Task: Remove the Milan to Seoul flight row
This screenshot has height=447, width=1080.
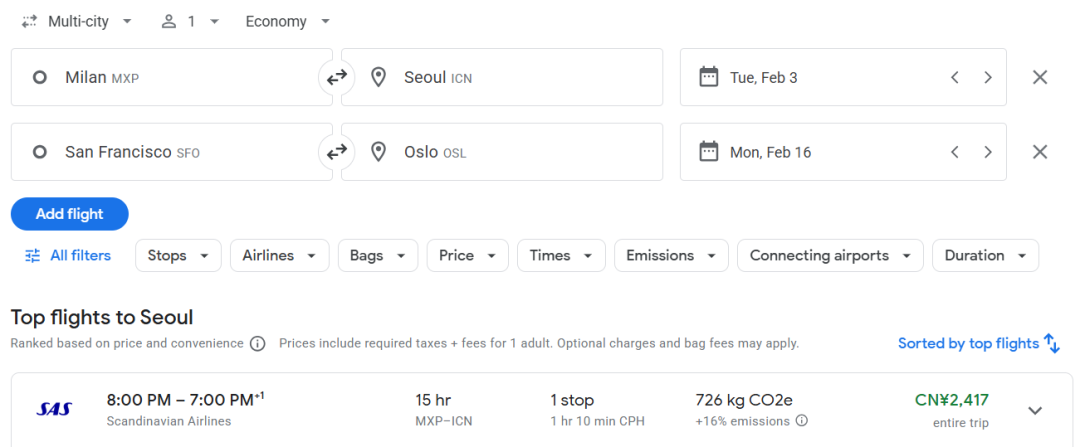Action: point(1040,77)
